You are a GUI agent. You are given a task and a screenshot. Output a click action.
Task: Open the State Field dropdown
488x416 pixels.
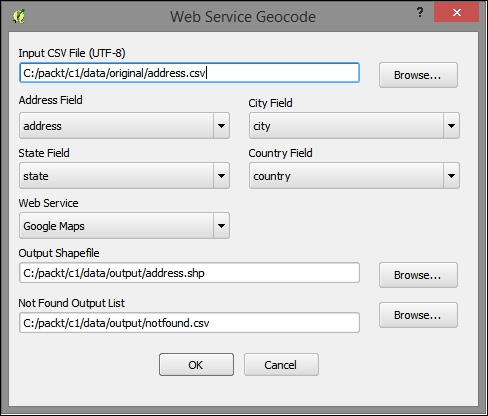124,176
